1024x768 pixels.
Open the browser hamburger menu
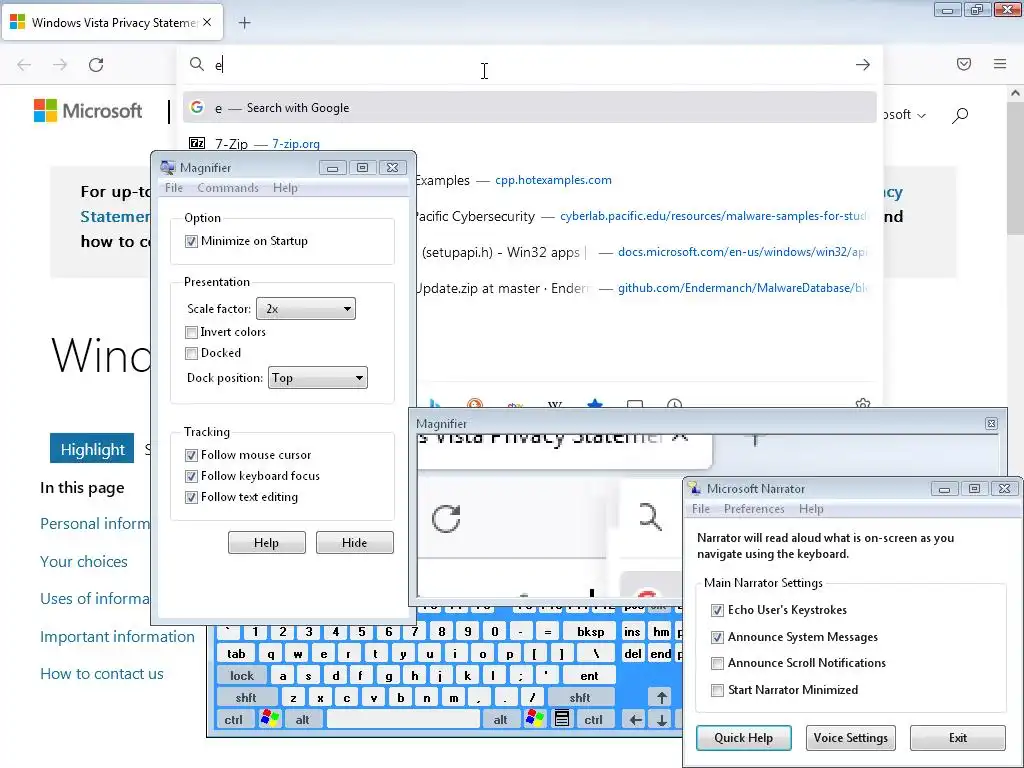[x=1000, y=64]
